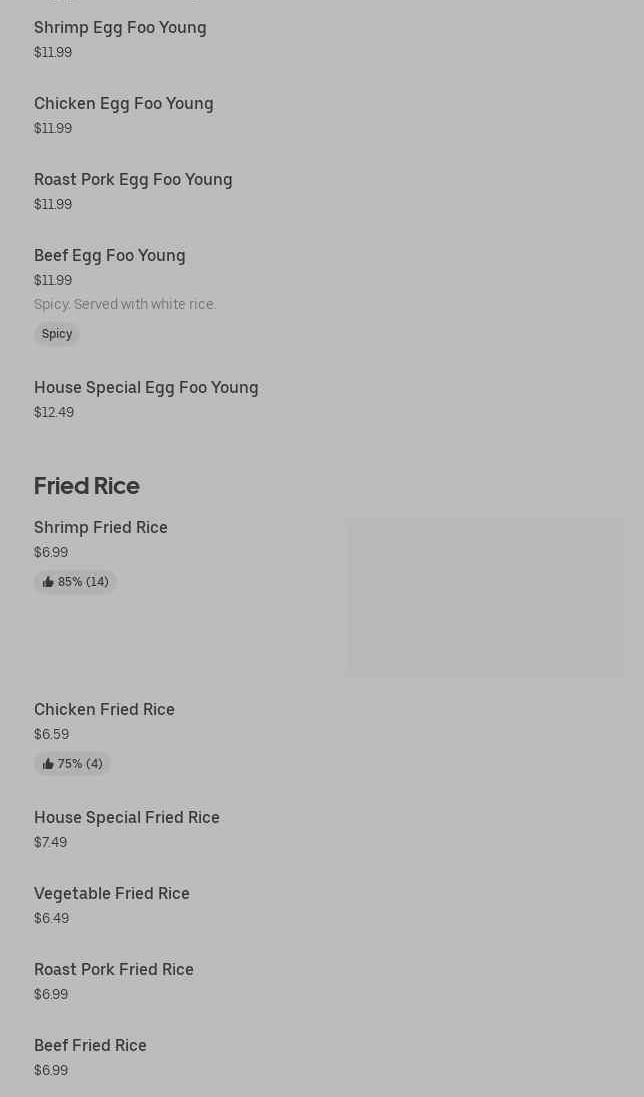Select Shrimp Fried Rice item
The width and height of the screenshot is (644, 1097).
click(101, 528)
